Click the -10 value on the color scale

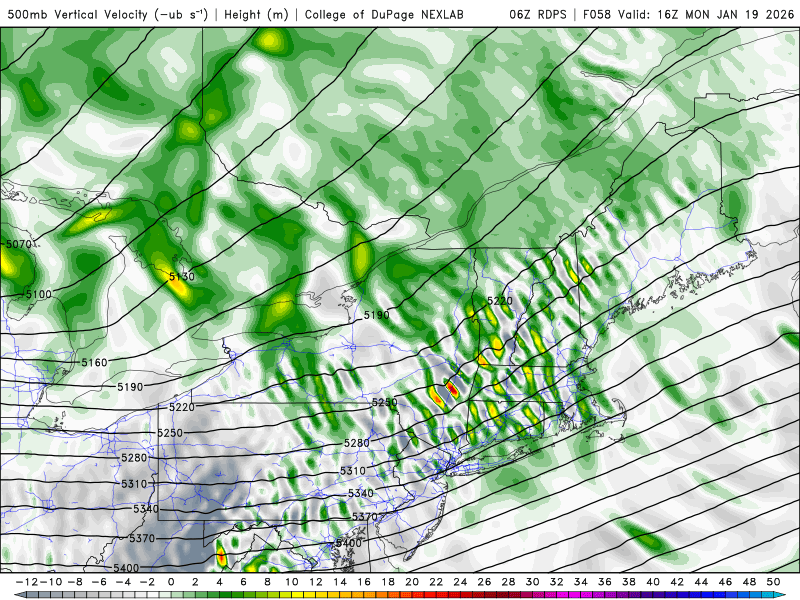(51, 582)
